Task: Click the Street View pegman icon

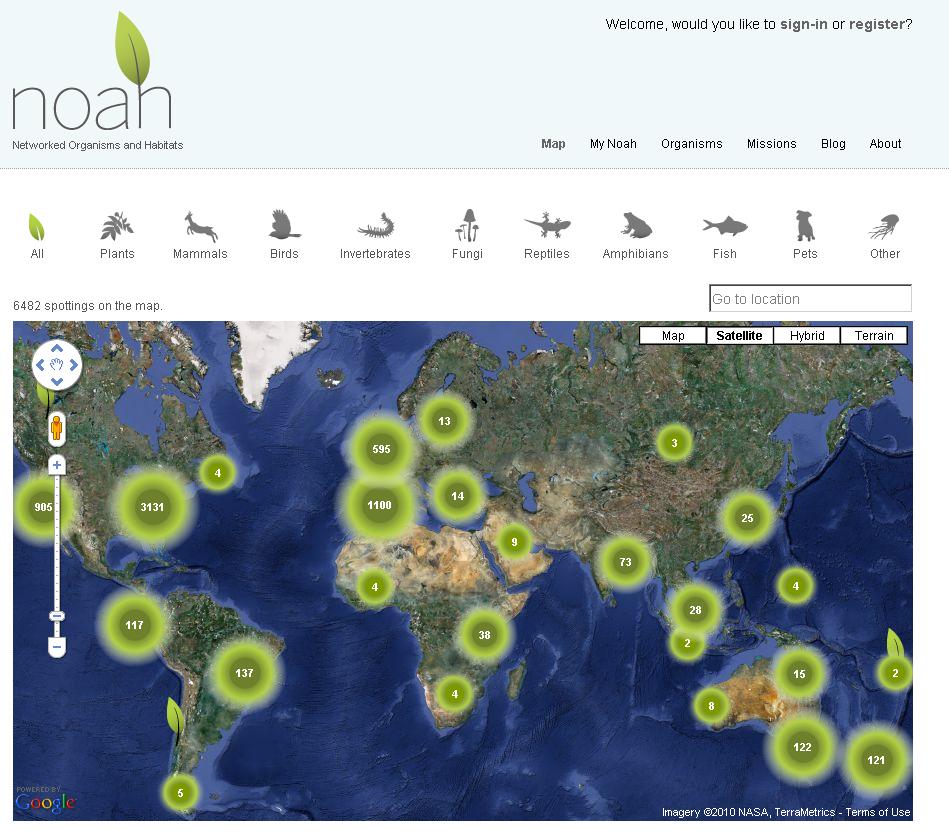Action: tap(56, 430)
